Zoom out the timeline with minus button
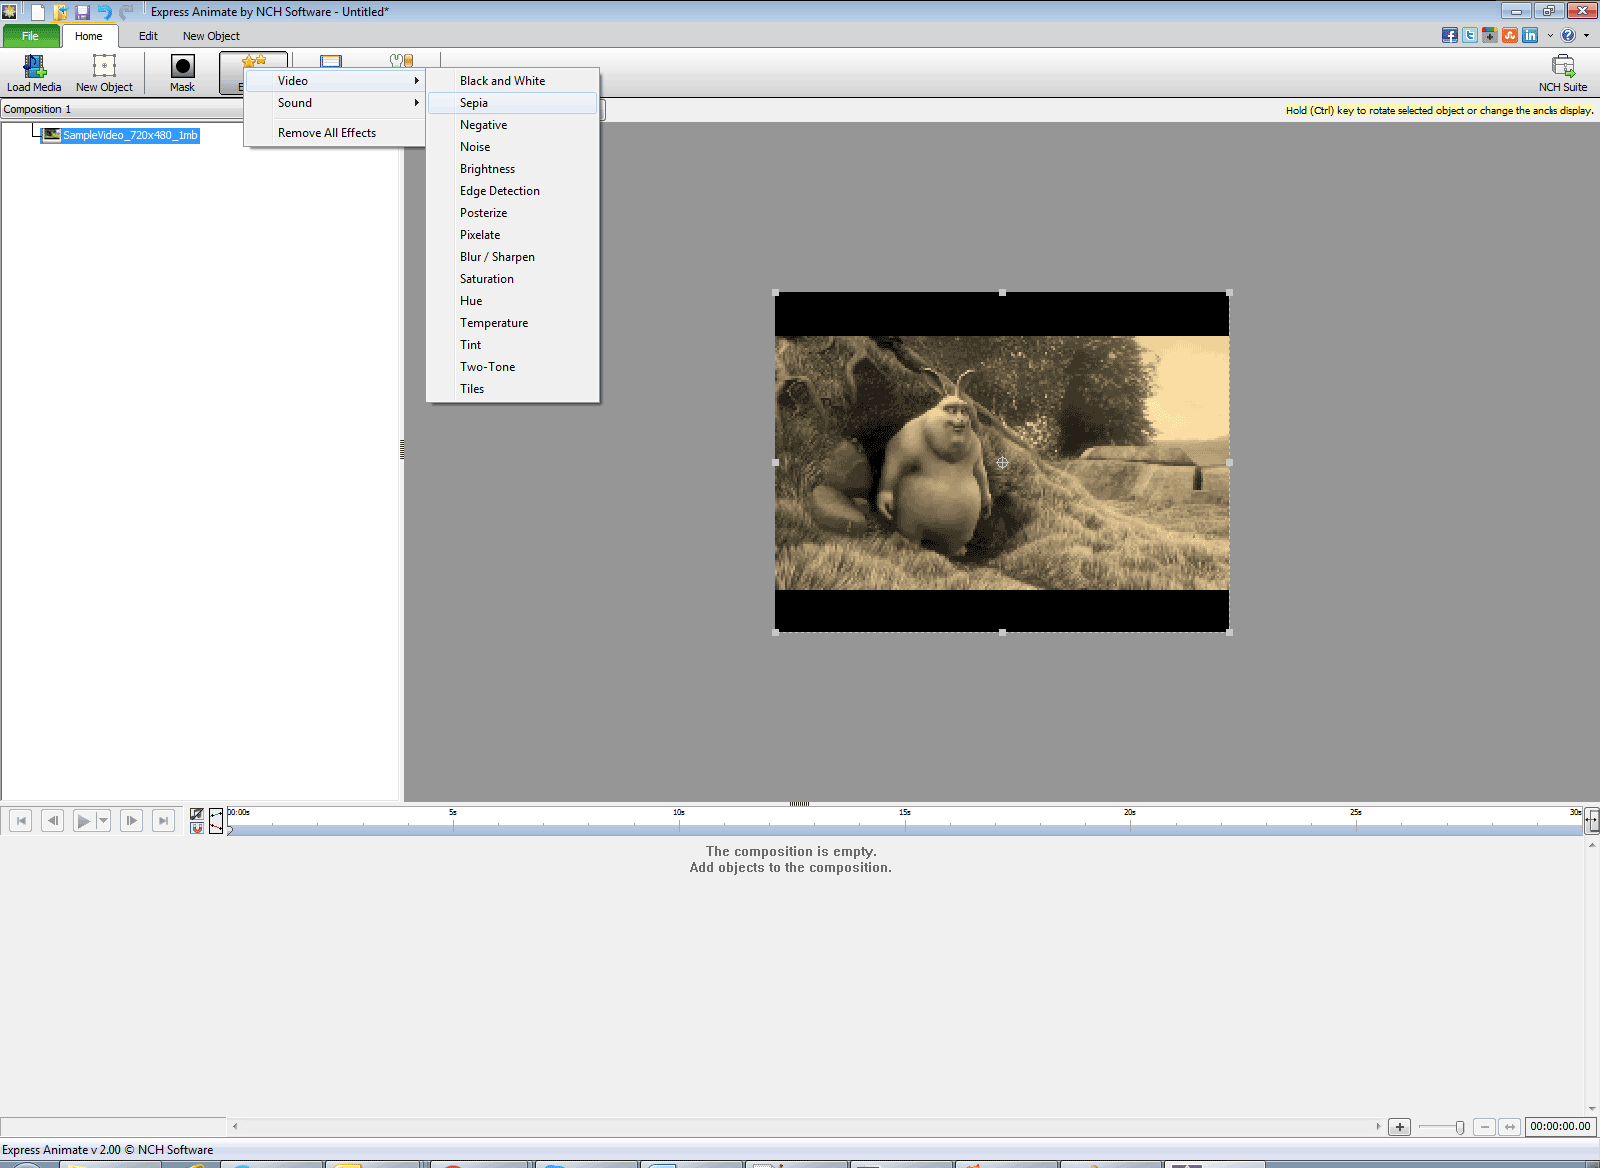 1485,1127
